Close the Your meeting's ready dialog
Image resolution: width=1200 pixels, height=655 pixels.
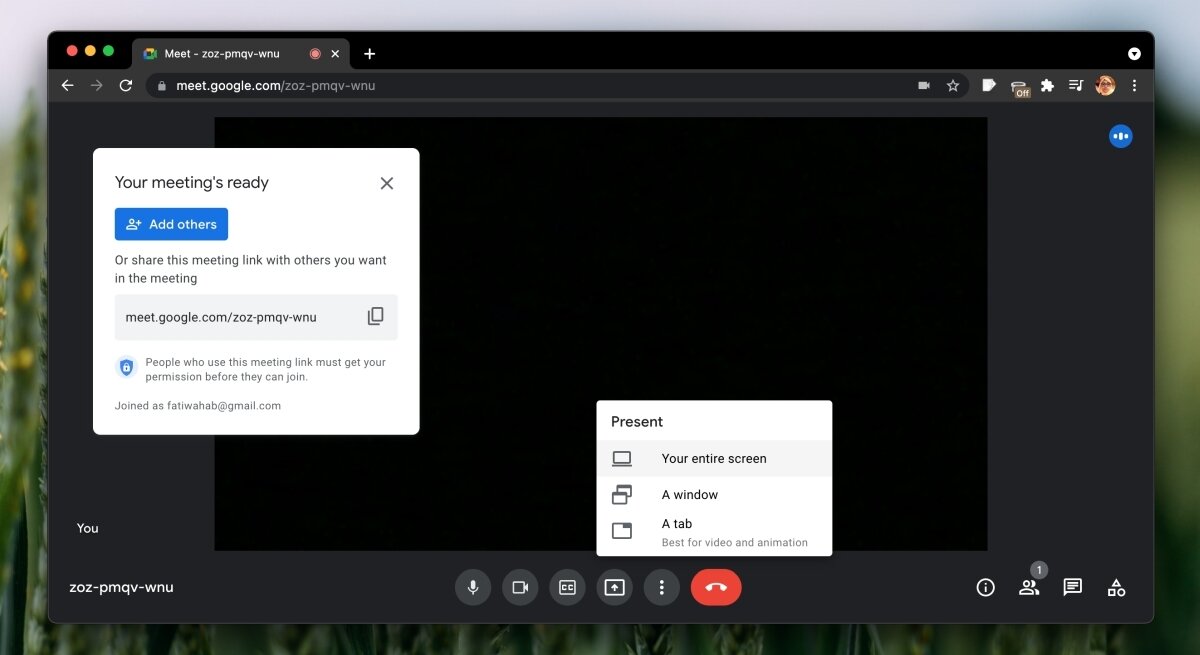[x=387, y=183]
